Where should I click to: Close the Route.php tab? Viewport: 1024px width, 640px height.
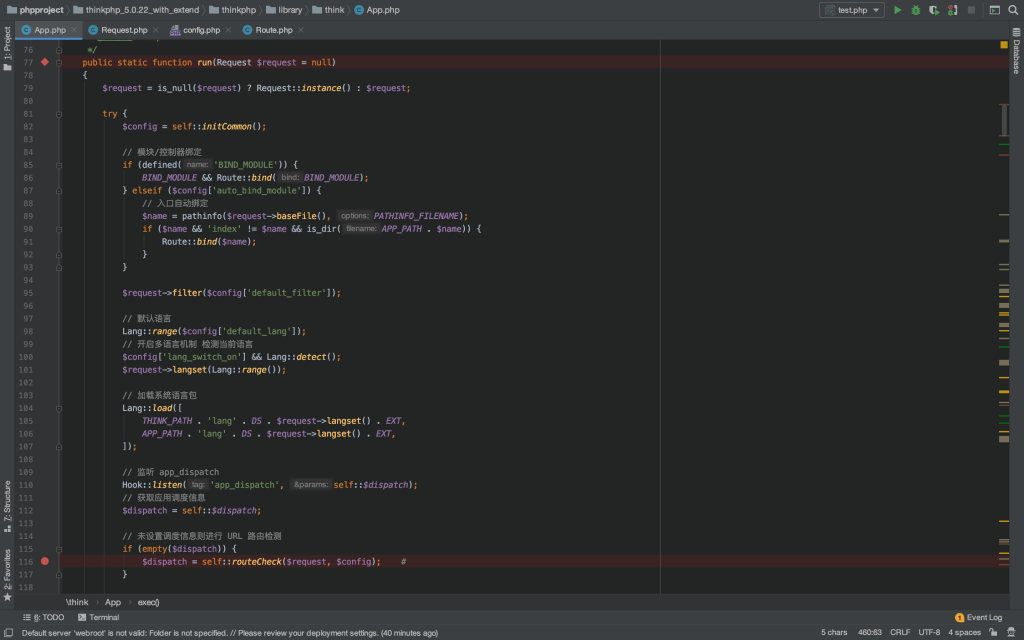click(299, 30)
